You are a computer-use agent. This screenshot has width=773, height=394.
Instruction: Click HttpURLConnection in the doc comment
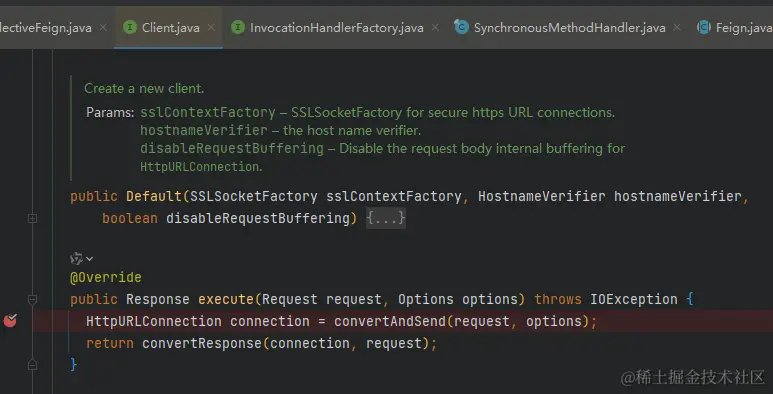199,167
